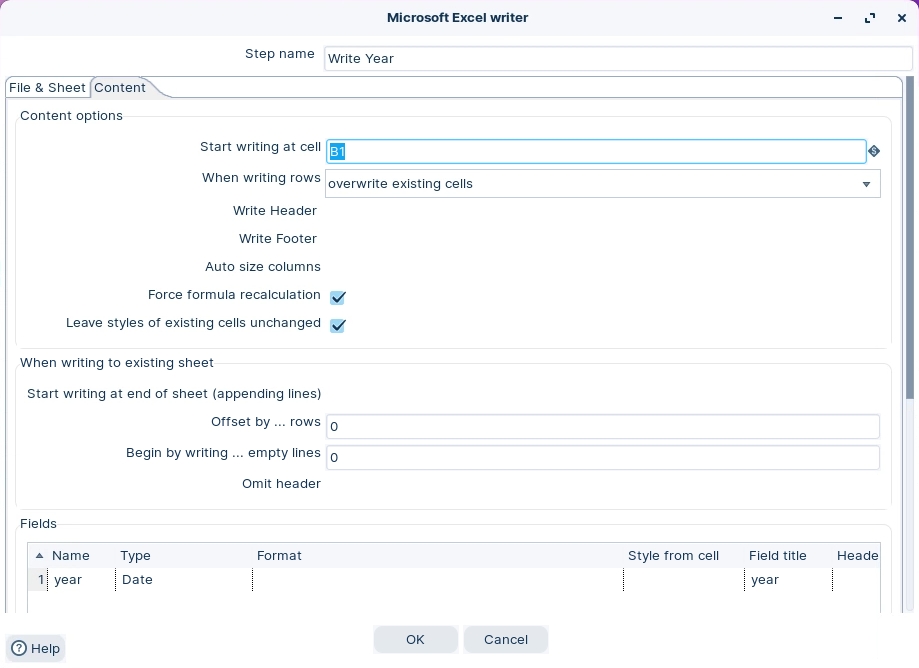Viewport: 919px width, 668px height.
Task: Click the vertical scrollbar on the right
Action: [x=909, y=240]
